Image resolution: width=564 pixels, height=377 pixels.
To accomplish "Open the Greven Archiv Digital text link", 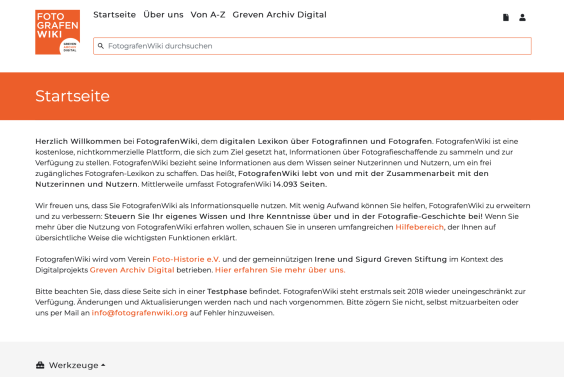I will point(132,270).
